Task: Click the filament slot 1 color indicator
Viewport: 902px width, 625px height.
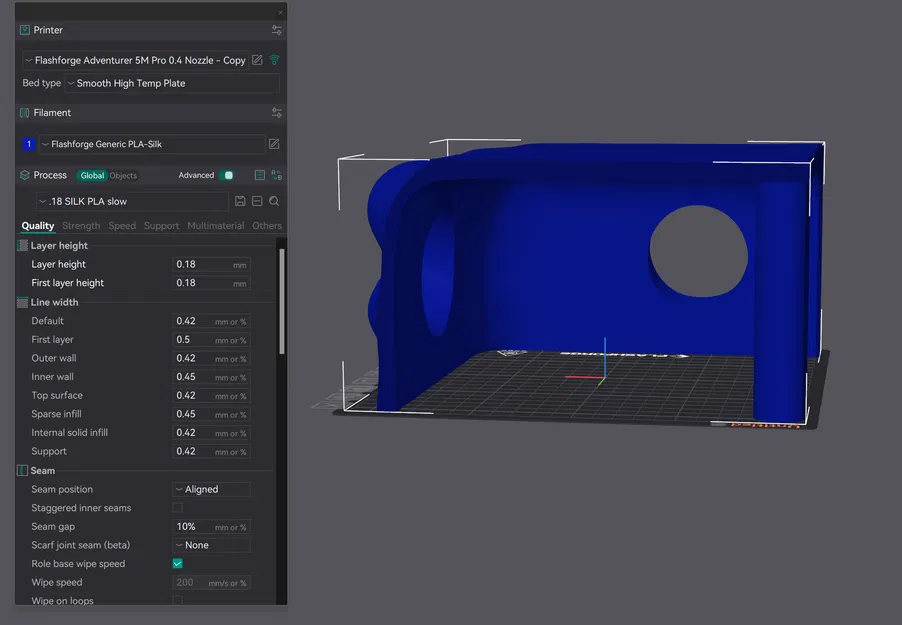Action: [x=28, y=143]
